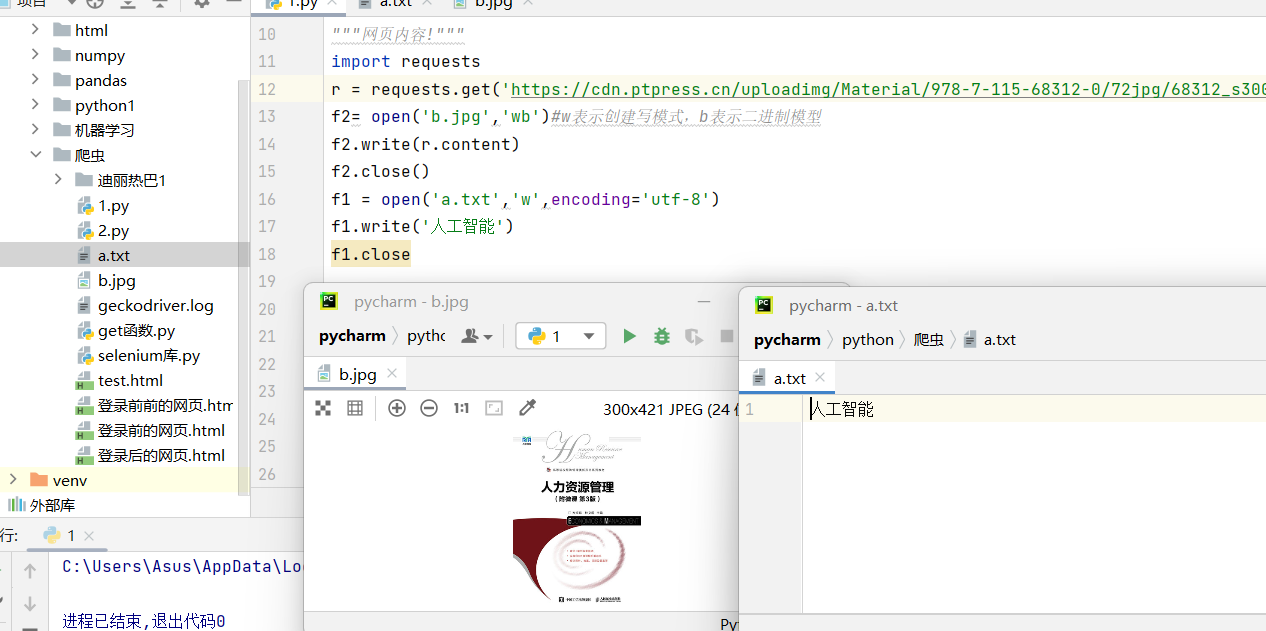Toggle transparency chessboard in b.jpg viewer
The width and height of the screenshot is (1266, 631).
(x=323, y=408)
